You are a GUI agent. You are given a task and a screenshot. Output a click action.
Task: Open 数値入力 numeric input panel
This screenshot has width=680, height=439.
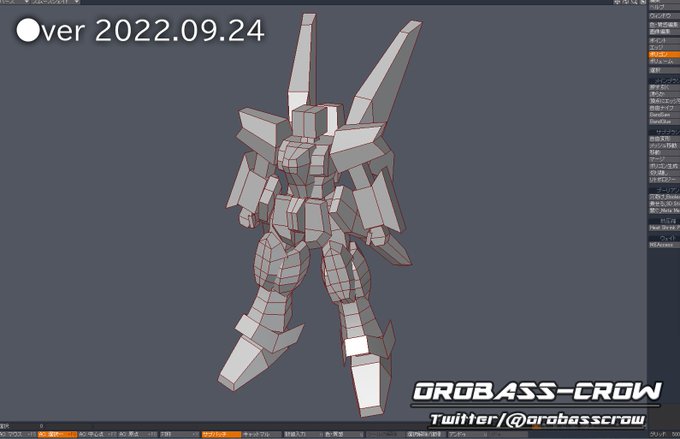point(302,434)
